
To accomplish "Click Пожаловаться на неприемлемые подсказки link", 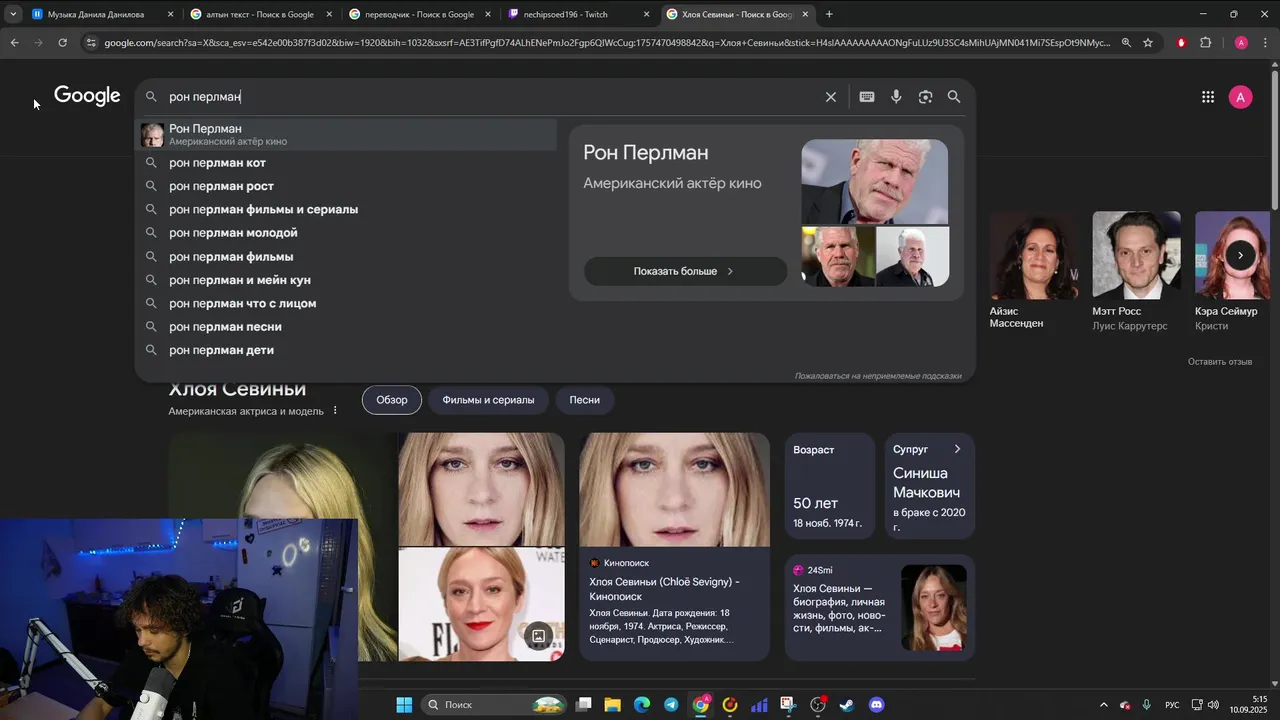I will pos(878,376).
